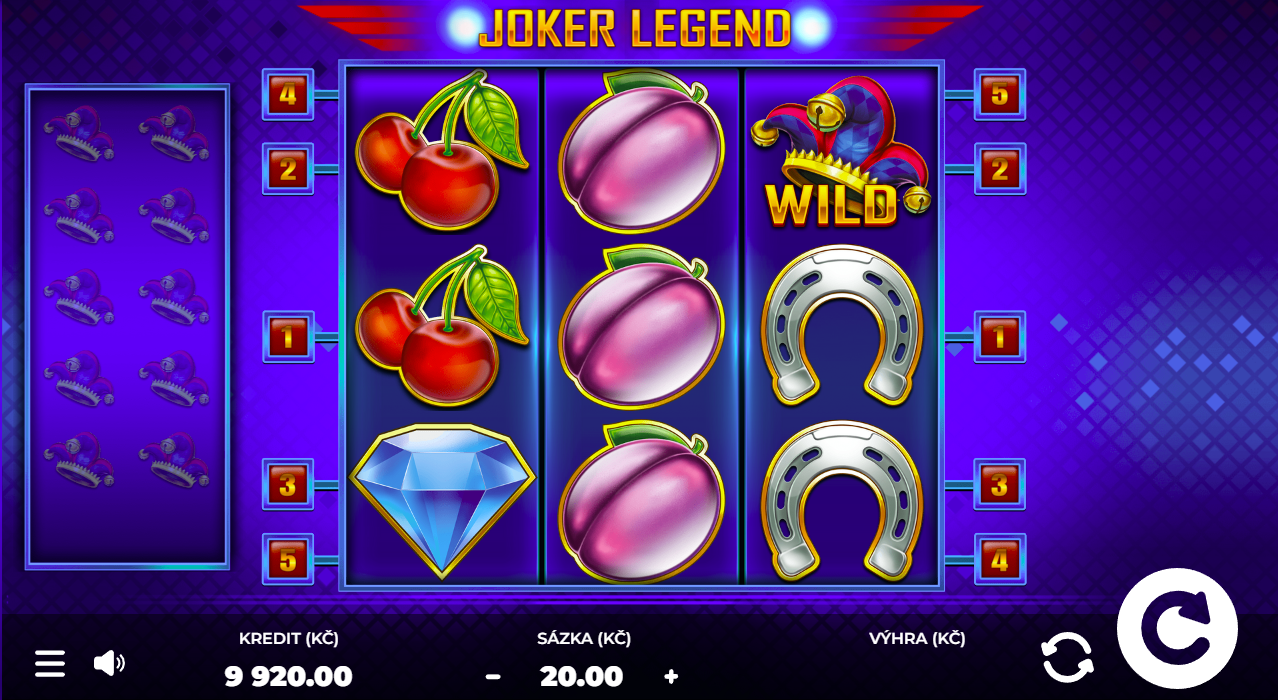Click the bet amount 20.00 field
Viewport: 1278px width, 700px height.
pos(581,676)
